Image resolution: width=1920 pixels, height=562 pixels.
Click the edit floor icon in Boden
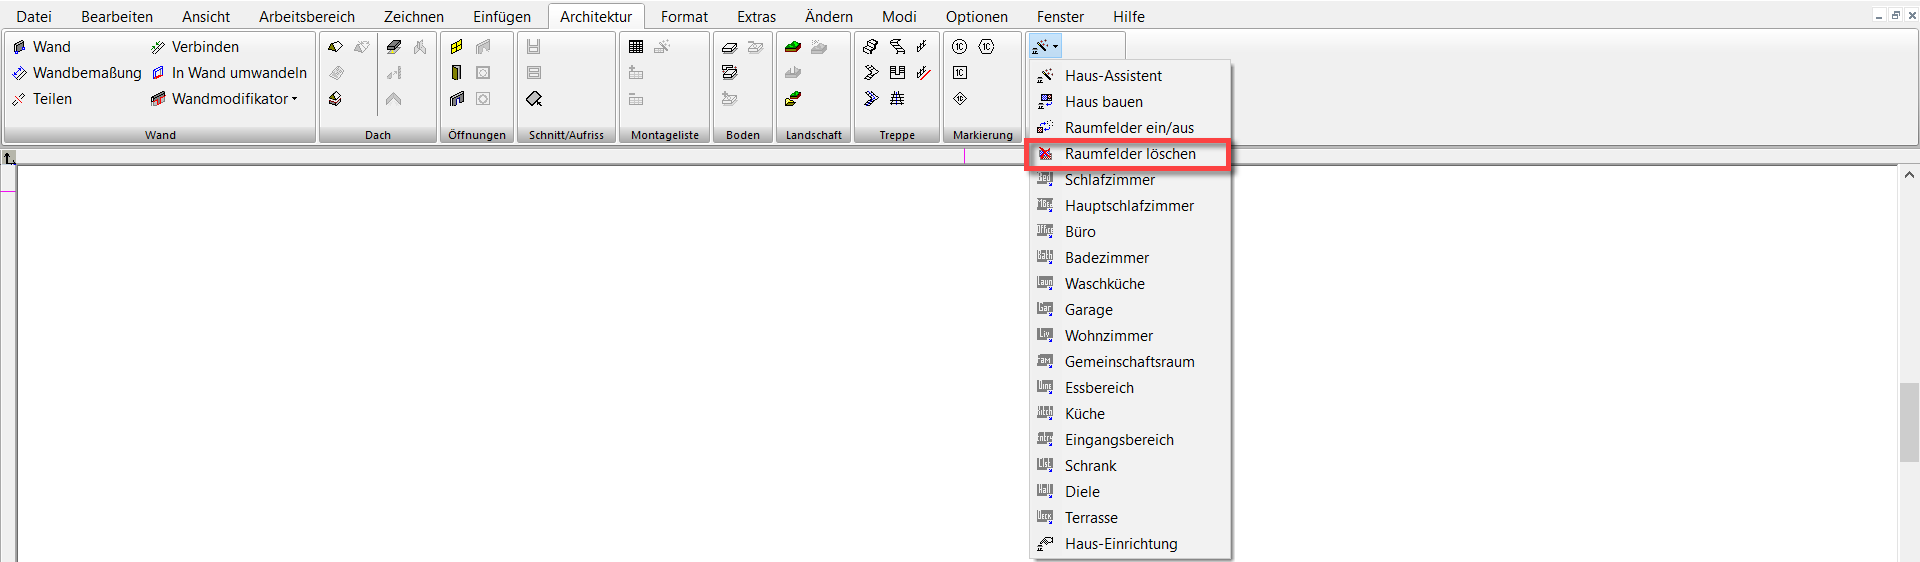coord(730,73)
